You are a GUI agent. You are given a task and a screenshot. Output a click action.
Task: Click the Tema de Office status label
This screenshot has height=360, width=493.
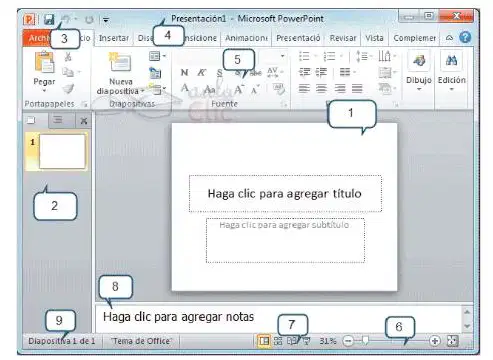pos(141,341)
